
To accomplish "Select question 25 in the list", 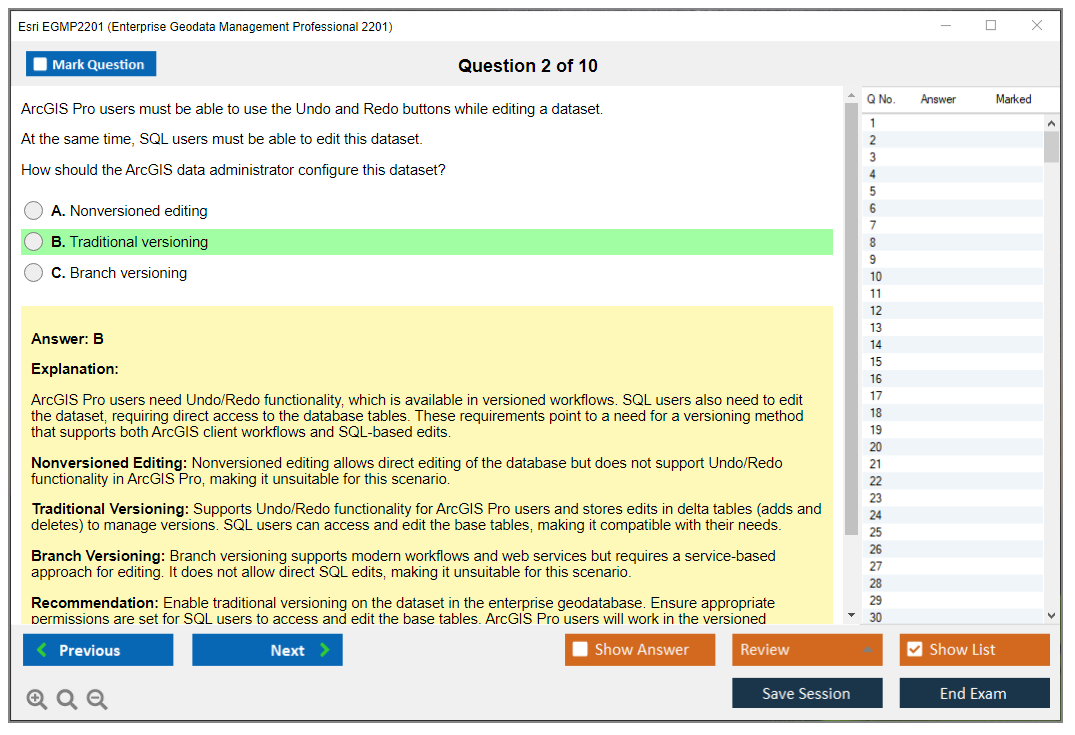I will click(953, 532).
